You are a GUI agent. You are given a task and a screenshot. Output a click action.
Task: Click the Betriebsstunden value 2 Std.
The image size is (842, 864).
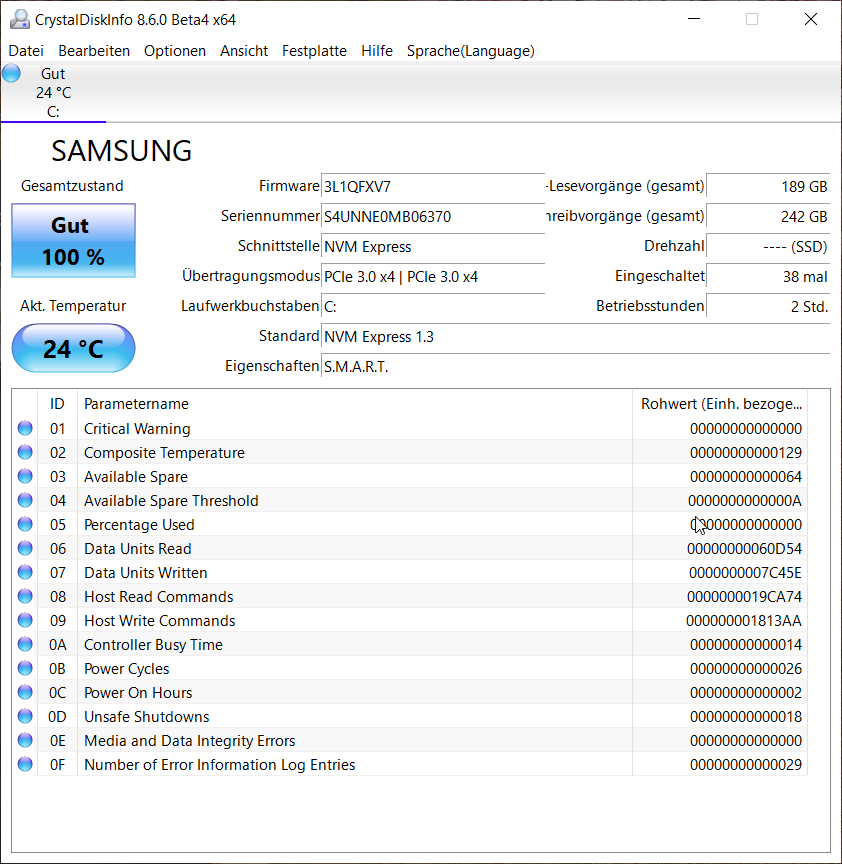pyautogui.click(x=768, y=306)
